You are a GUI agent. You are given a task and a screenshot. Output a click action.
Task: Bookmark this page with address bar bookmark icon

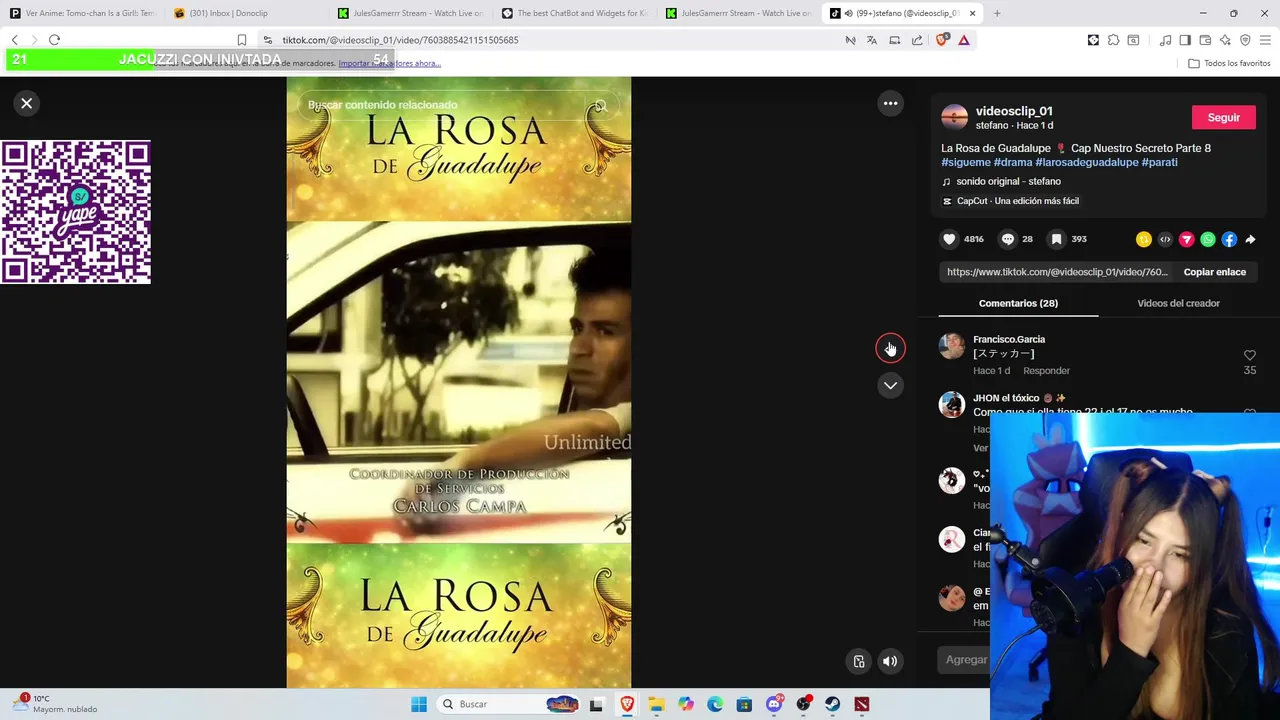tap(242, 40)
